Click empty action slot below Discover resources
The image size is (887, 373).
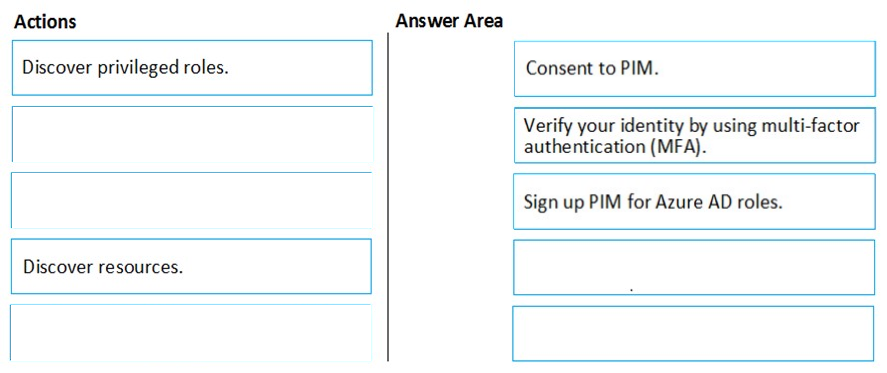coord(191,333)
